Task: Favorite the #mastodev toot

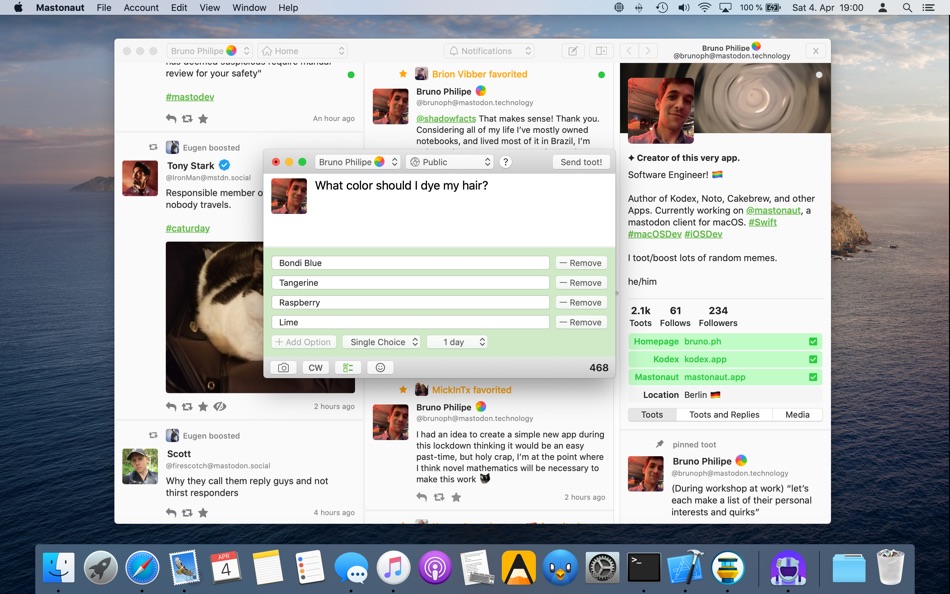Action: point(203,119)
